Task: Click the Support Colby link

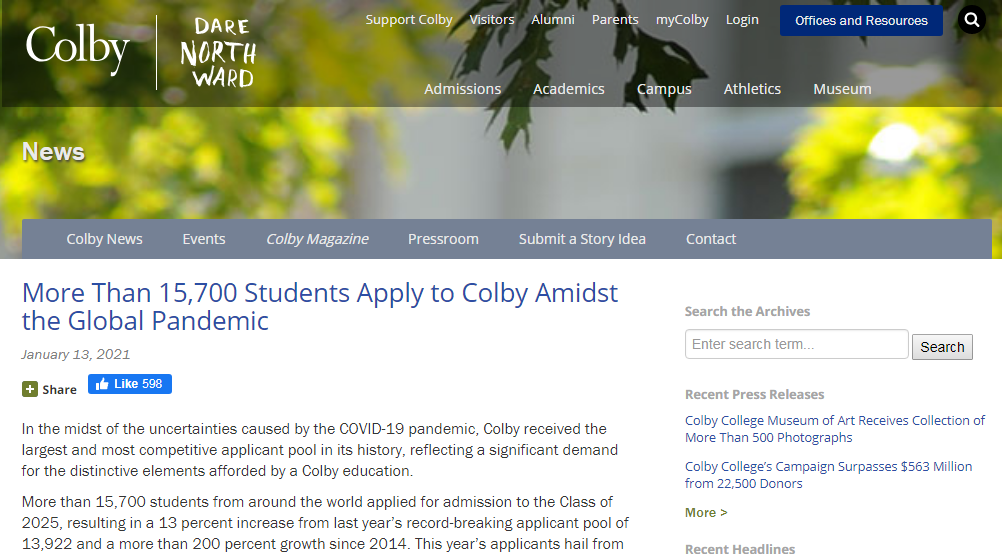Action: 409,20
